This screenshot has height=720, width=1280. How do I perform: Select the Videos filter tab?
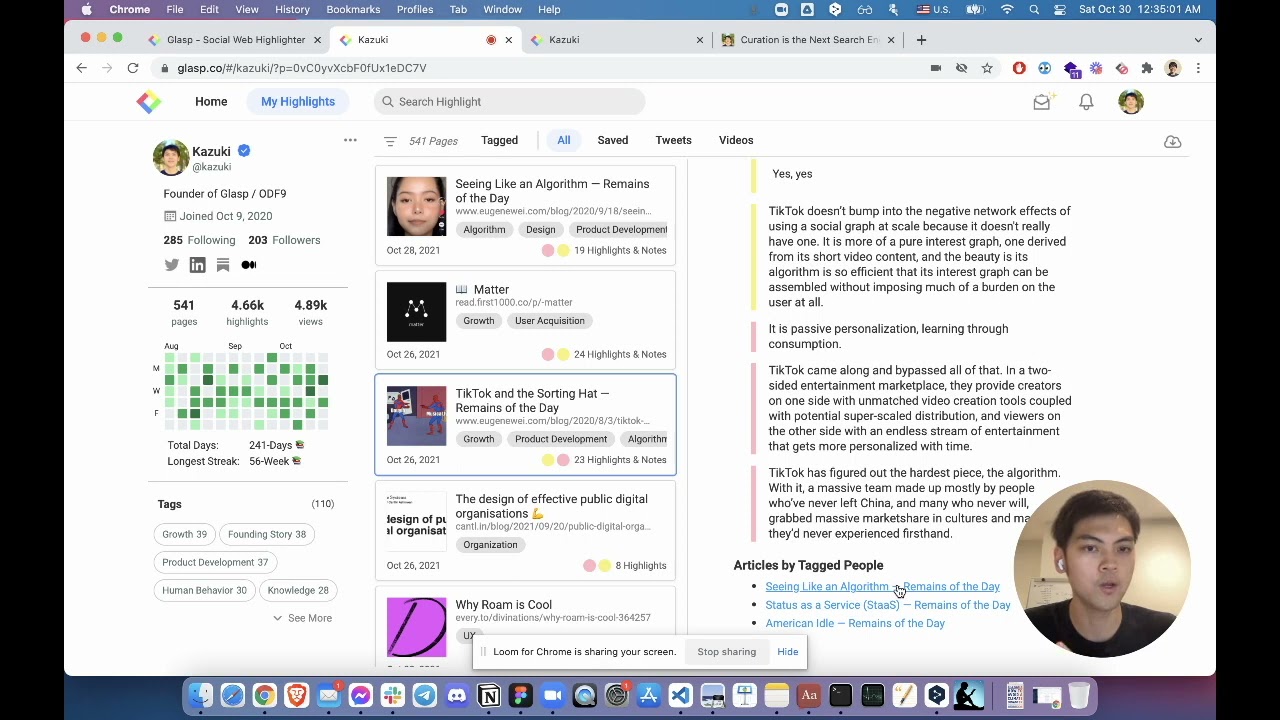click(x=736, y=140)
